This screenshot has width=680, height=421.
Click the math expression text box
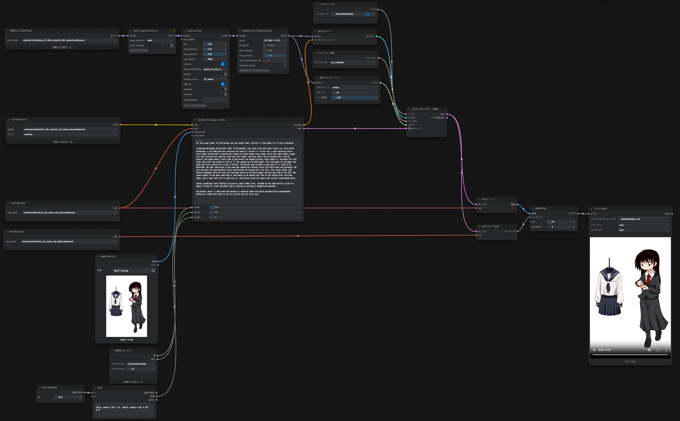(x=124, y=410)
